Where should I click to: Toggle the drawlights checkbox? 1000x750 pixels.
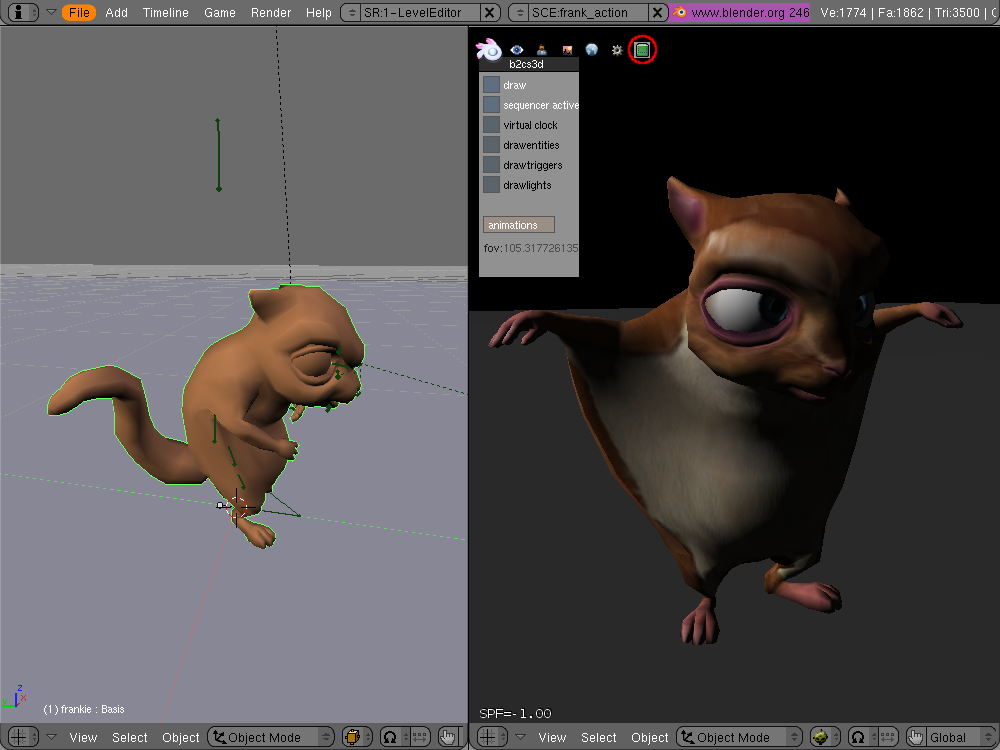point(491,185)
